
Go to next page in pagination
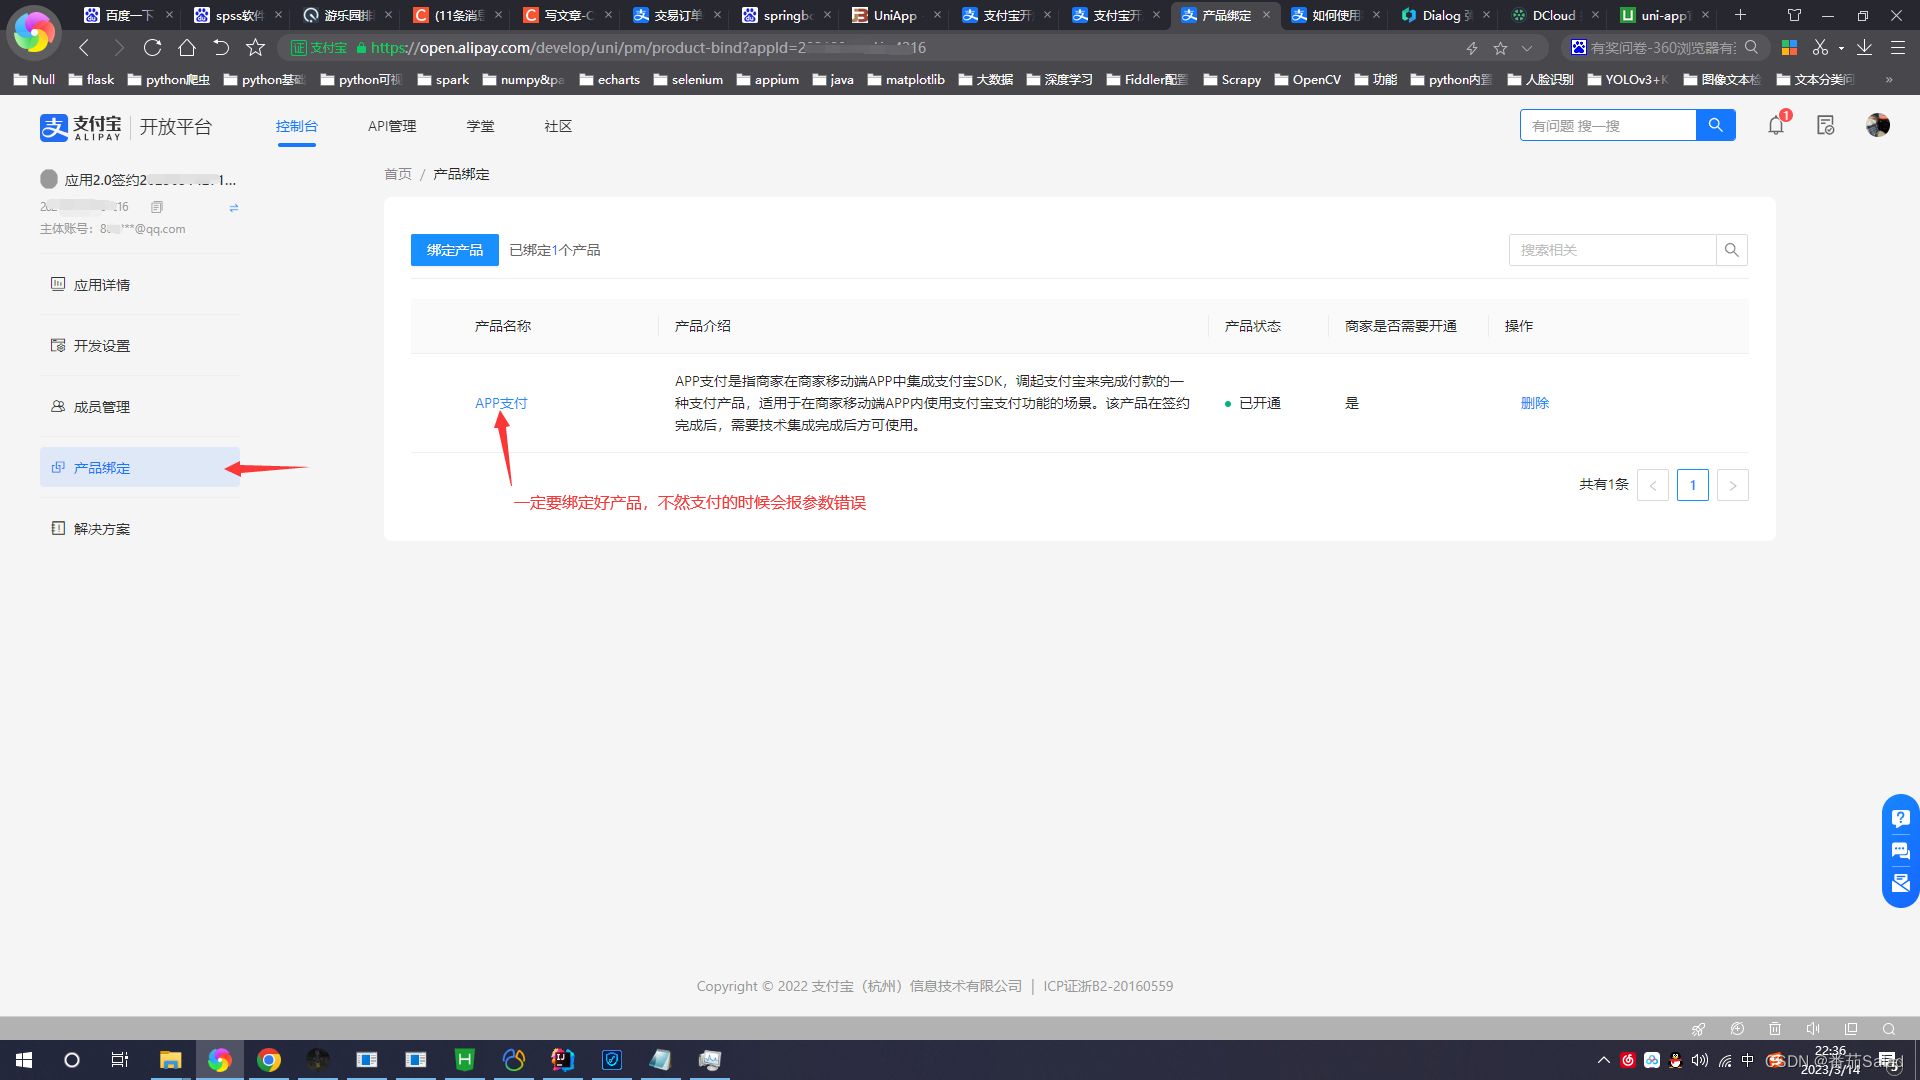(1733, 485)
